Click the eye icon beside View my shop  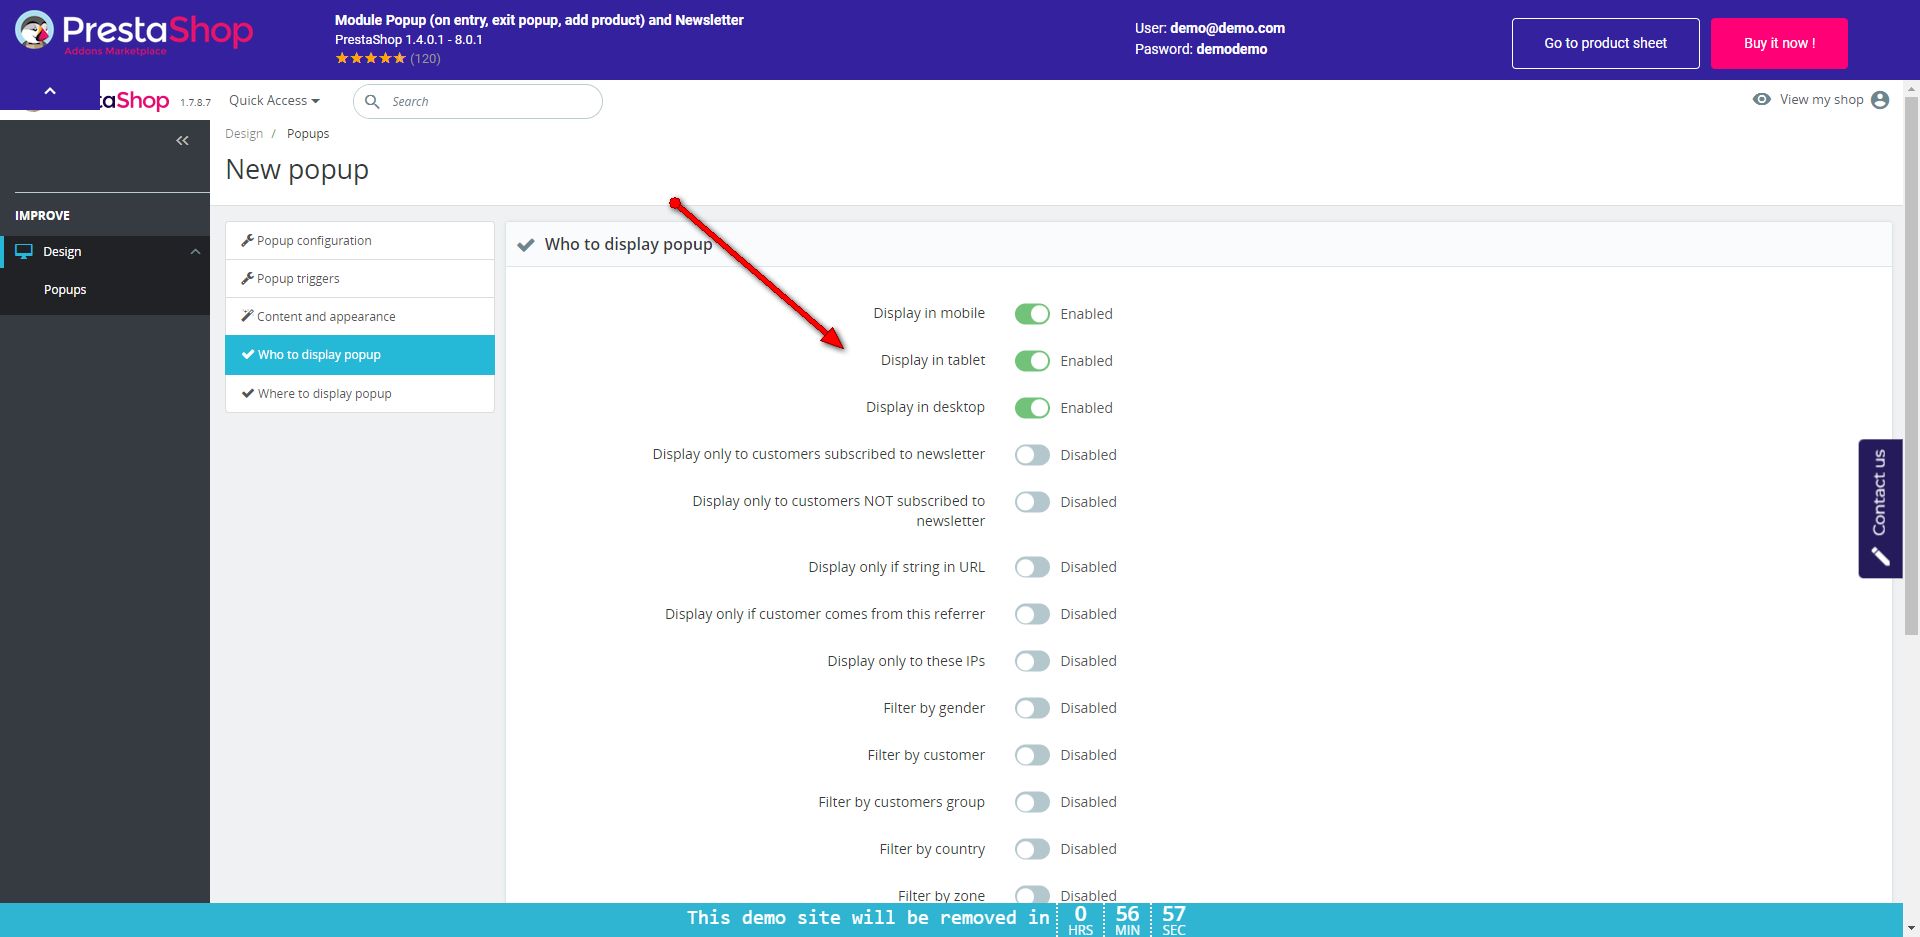click(x=1762, y=99)
